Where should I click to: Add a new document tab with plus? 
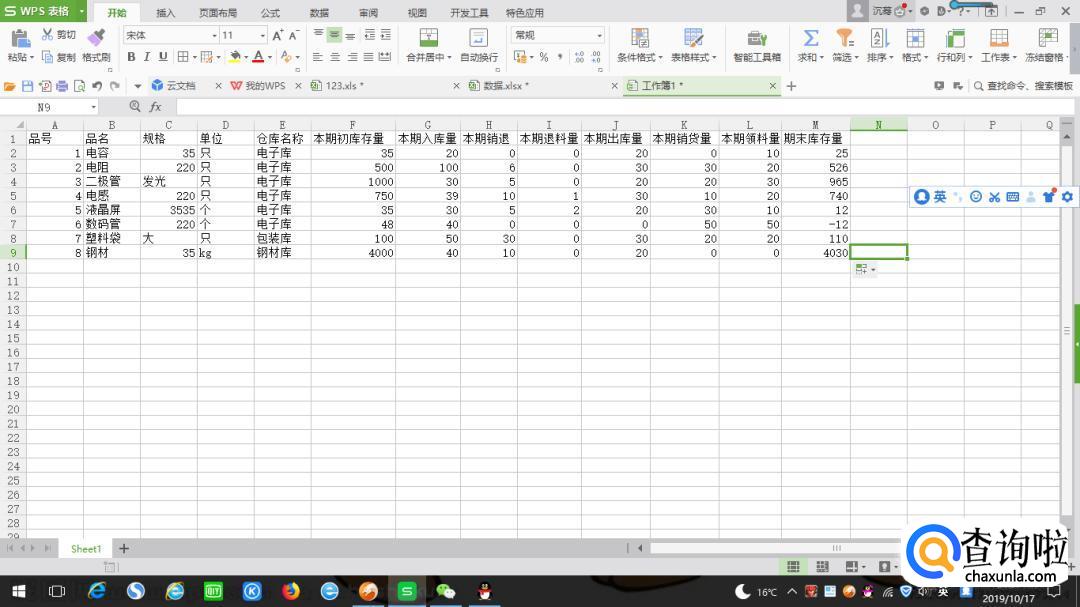pos(791,86)
